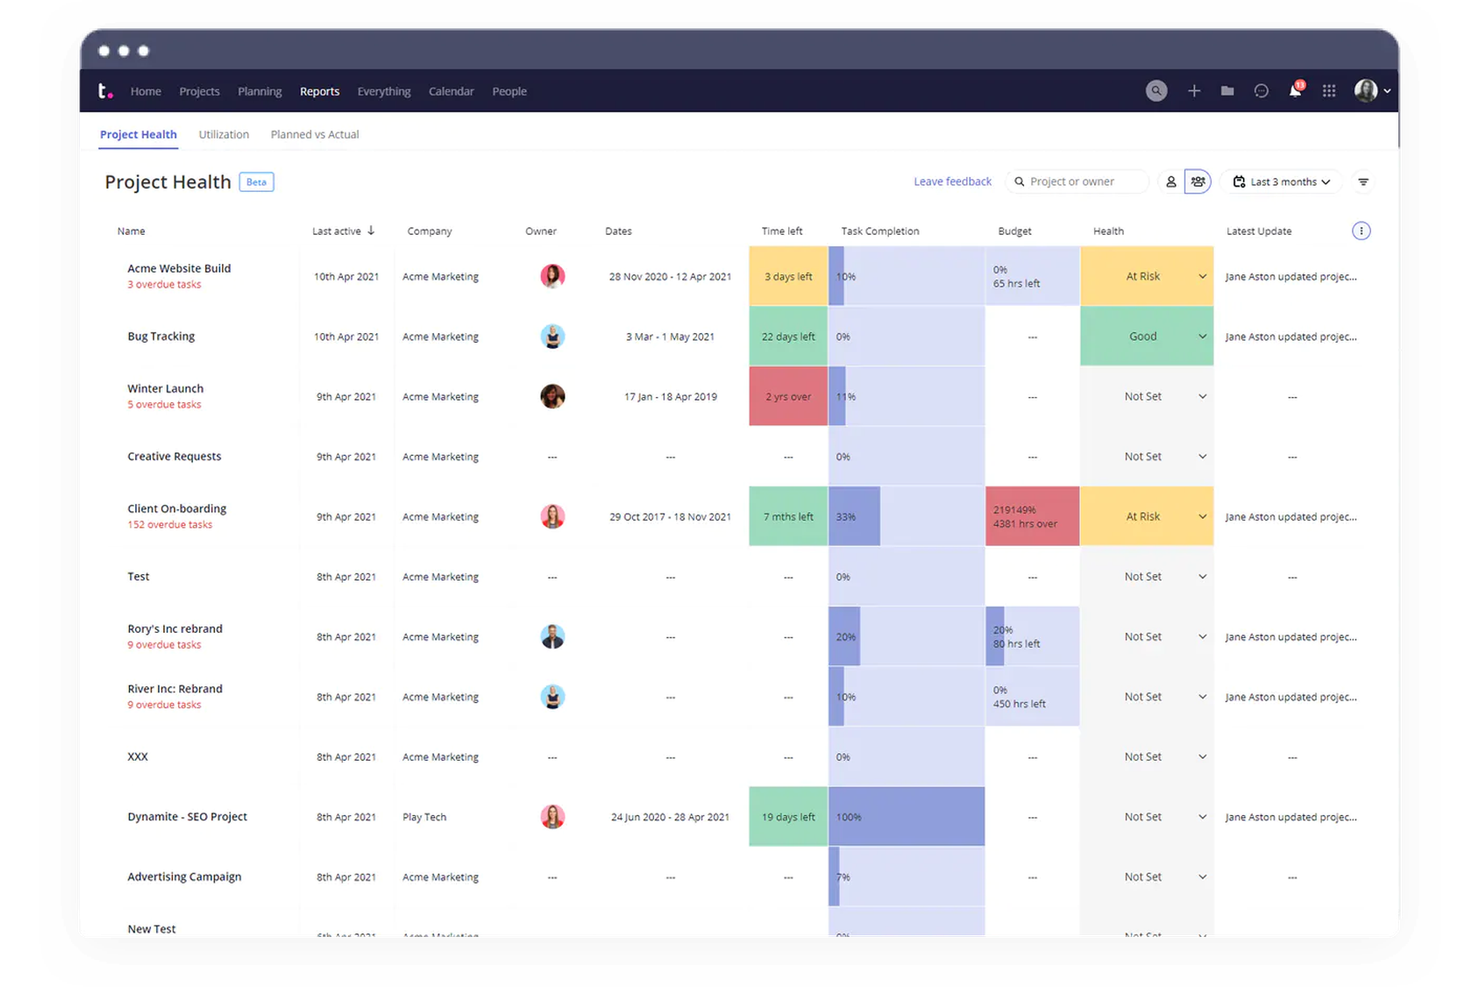Open the Last 3 months date range dropdown
The width and height of the screenshot is (1480, 987).
coord(1281,181)
